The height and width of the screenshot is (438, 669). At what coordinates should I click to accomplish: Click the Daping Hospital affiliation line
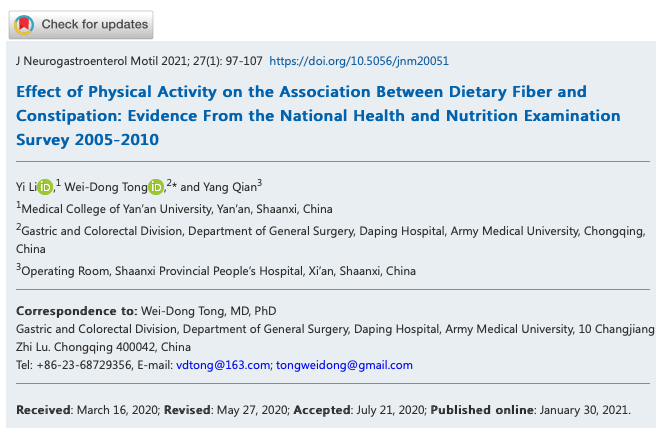[331, 240]
